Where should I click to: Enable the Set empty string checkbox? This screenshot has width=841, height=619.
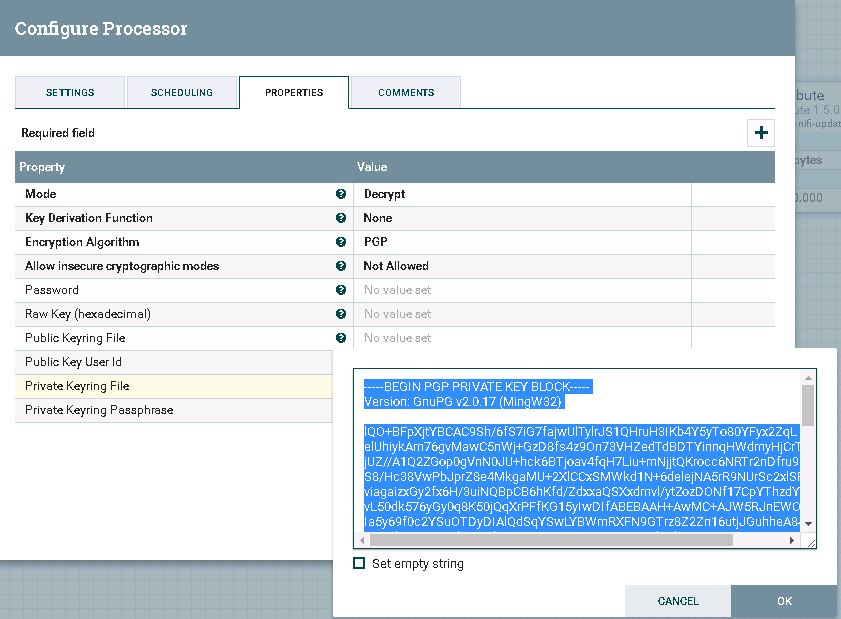click(359, 563)
